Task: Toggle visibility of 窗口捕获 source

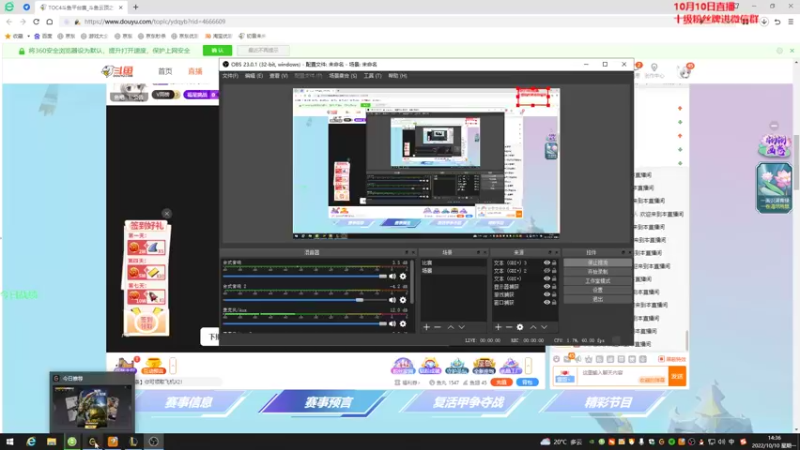Action: pyautogui.click(x=546, y=303)
